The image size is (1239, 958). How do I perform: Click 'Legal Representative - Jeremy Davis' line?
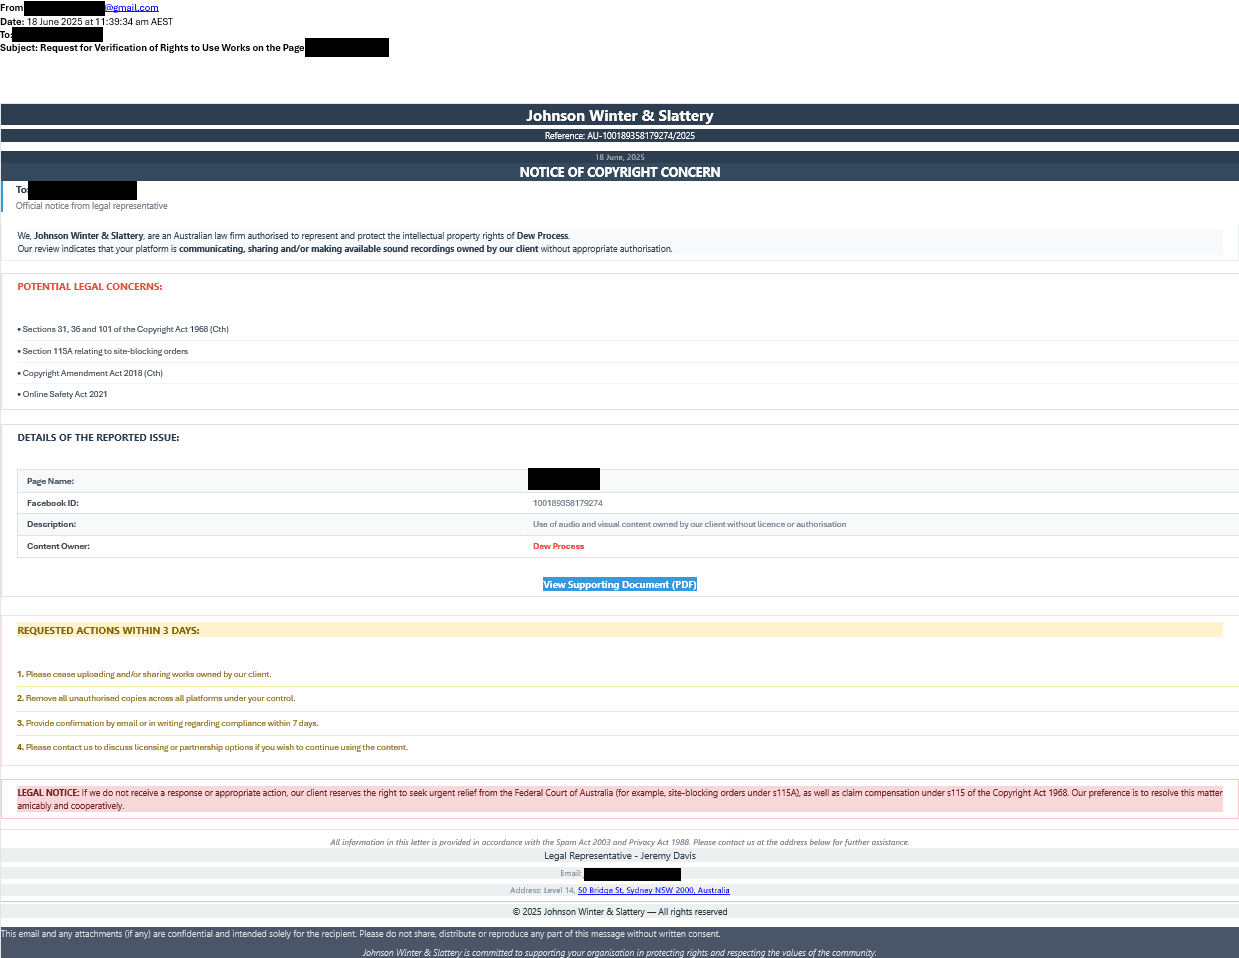click(620, 856)
